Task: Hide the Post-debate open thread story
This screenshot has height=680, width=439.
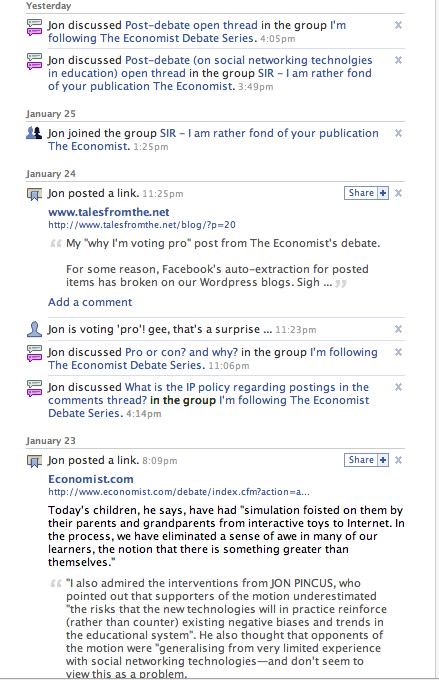Action: point(398,25)
